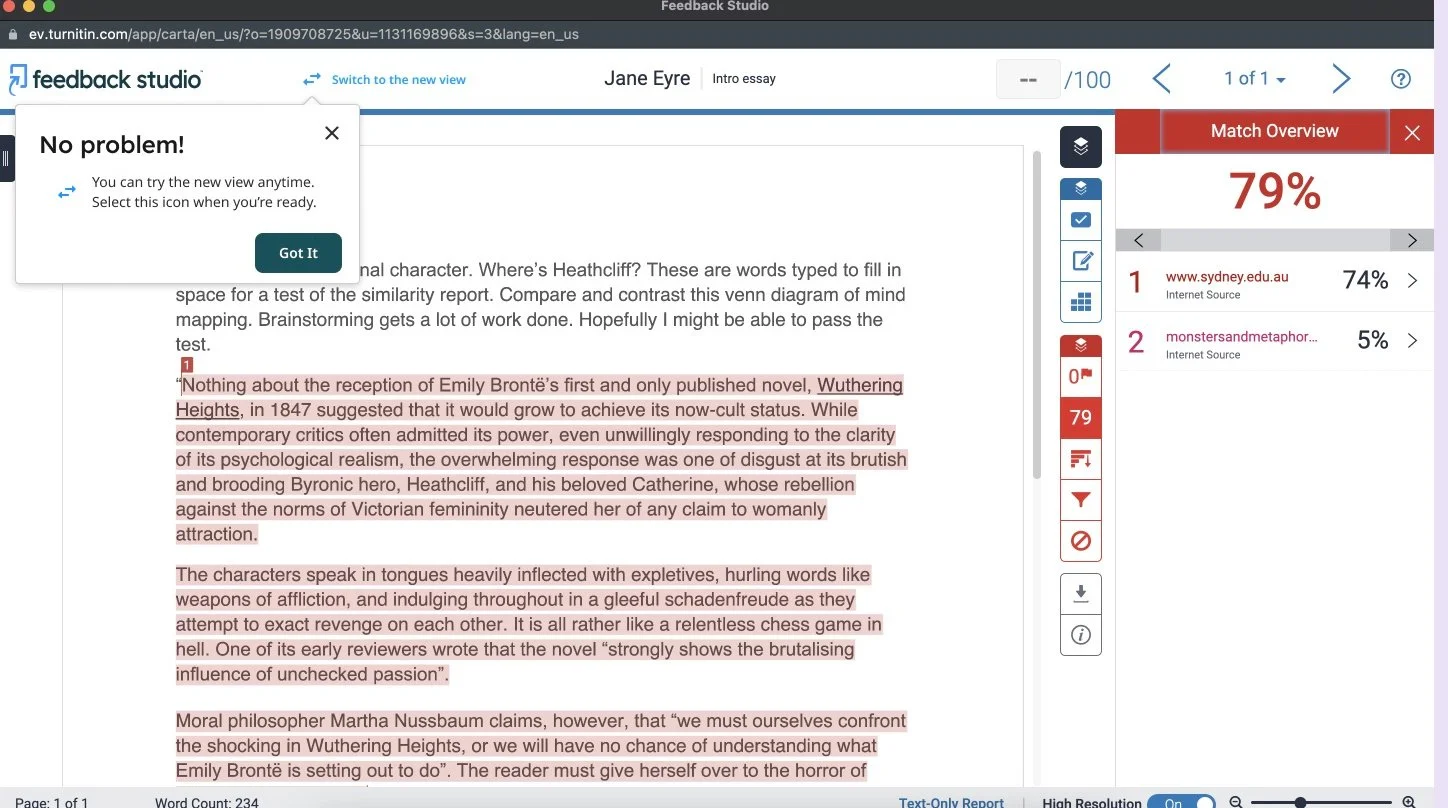1448x808 pixels.
Task: Expand www.sydney.edu.au match breakdown chevron
Action: (x=1412, y=281)
